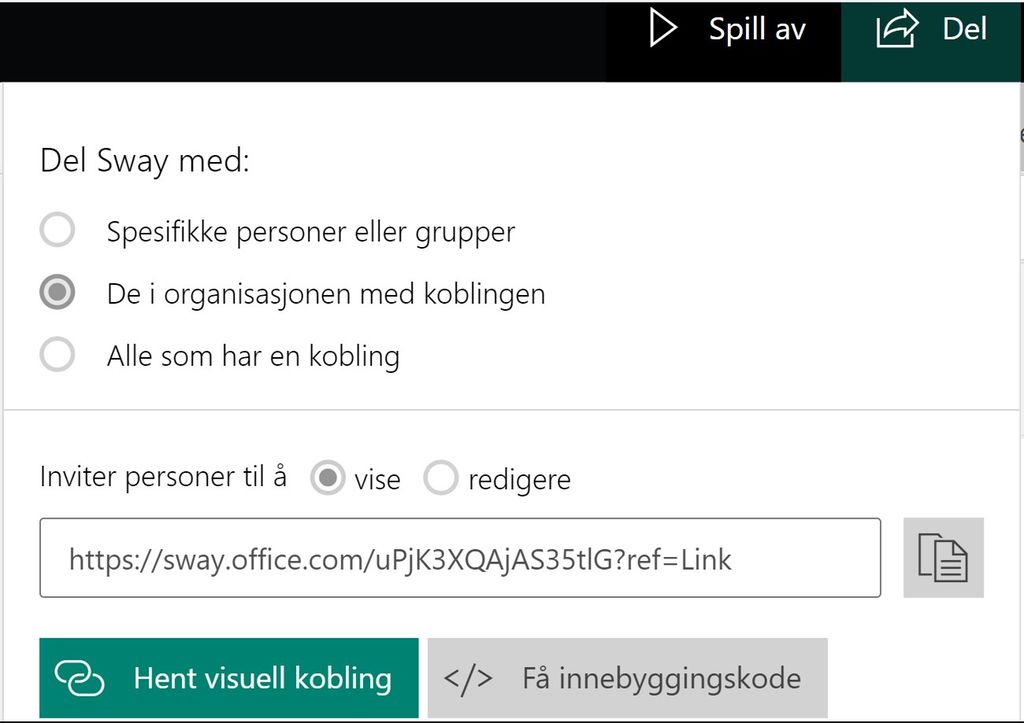This screenshot has height=723, width=1024.
Task: Enable the 'vise' invite permission
Action: [329, 478]
